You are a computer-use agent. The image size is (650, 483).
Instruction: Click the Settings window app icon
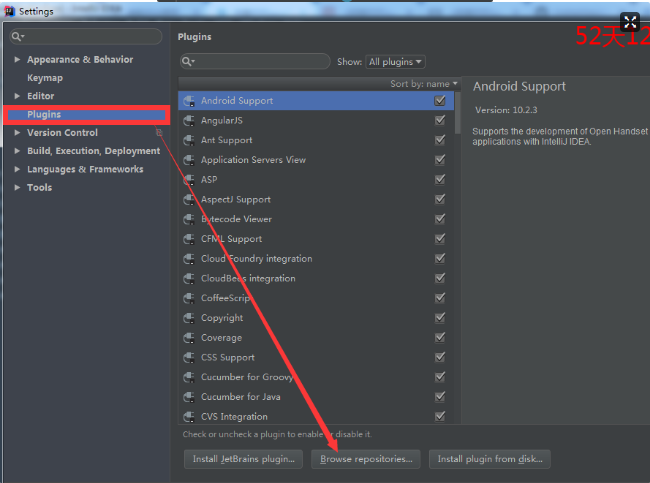(x=9, y=11)
